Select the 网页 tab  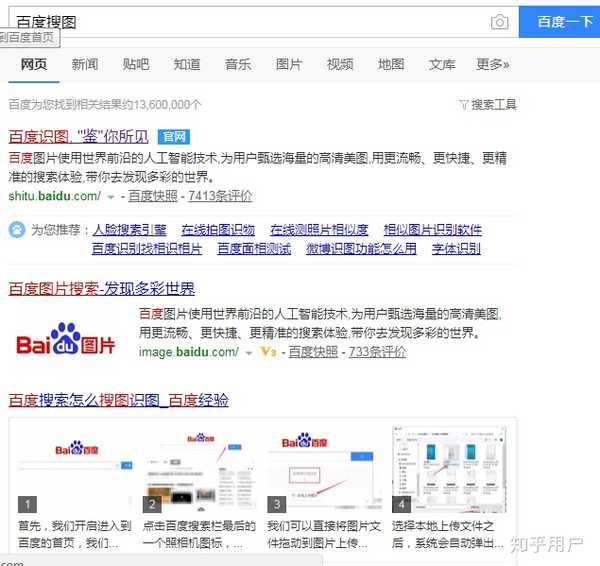click(x=34, y=64)
